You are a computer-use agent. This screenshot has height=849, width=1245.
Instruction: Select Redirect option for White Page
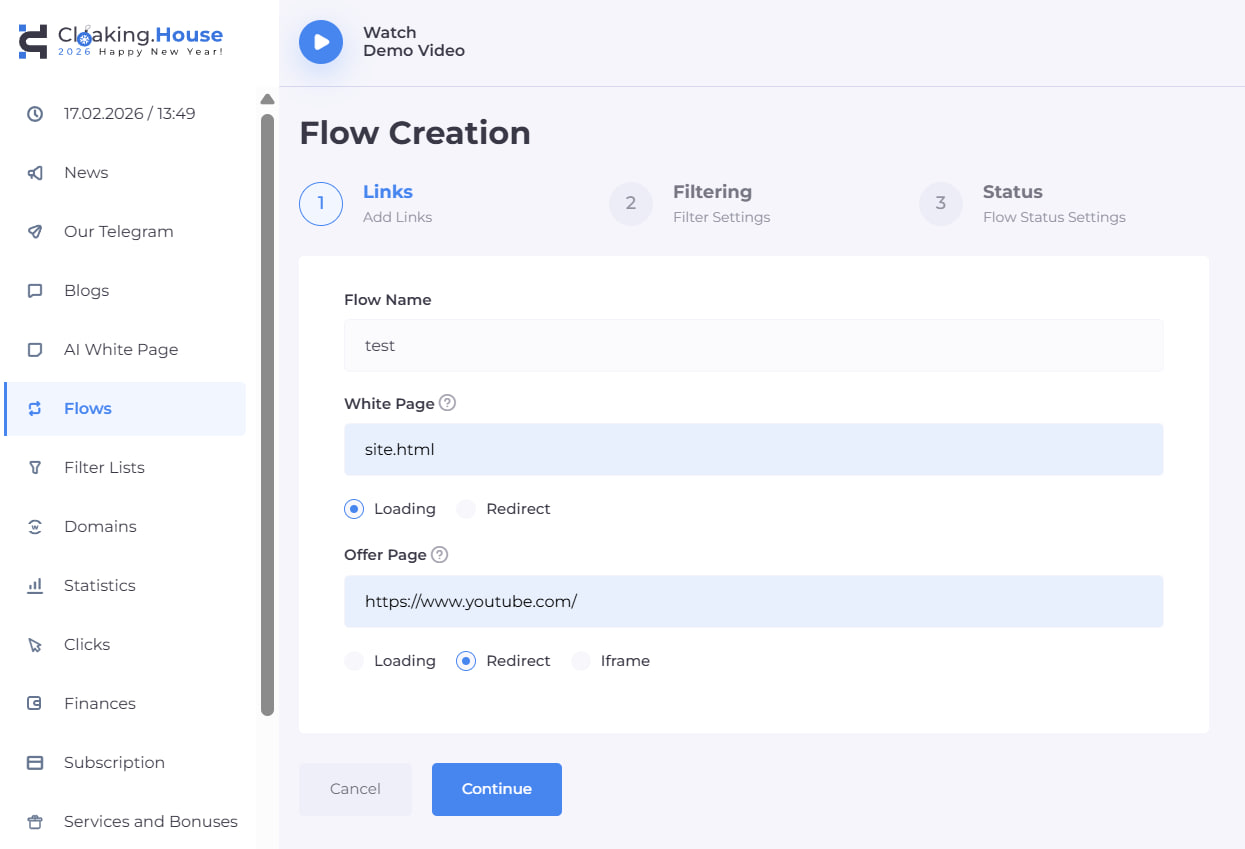(466, 509)
